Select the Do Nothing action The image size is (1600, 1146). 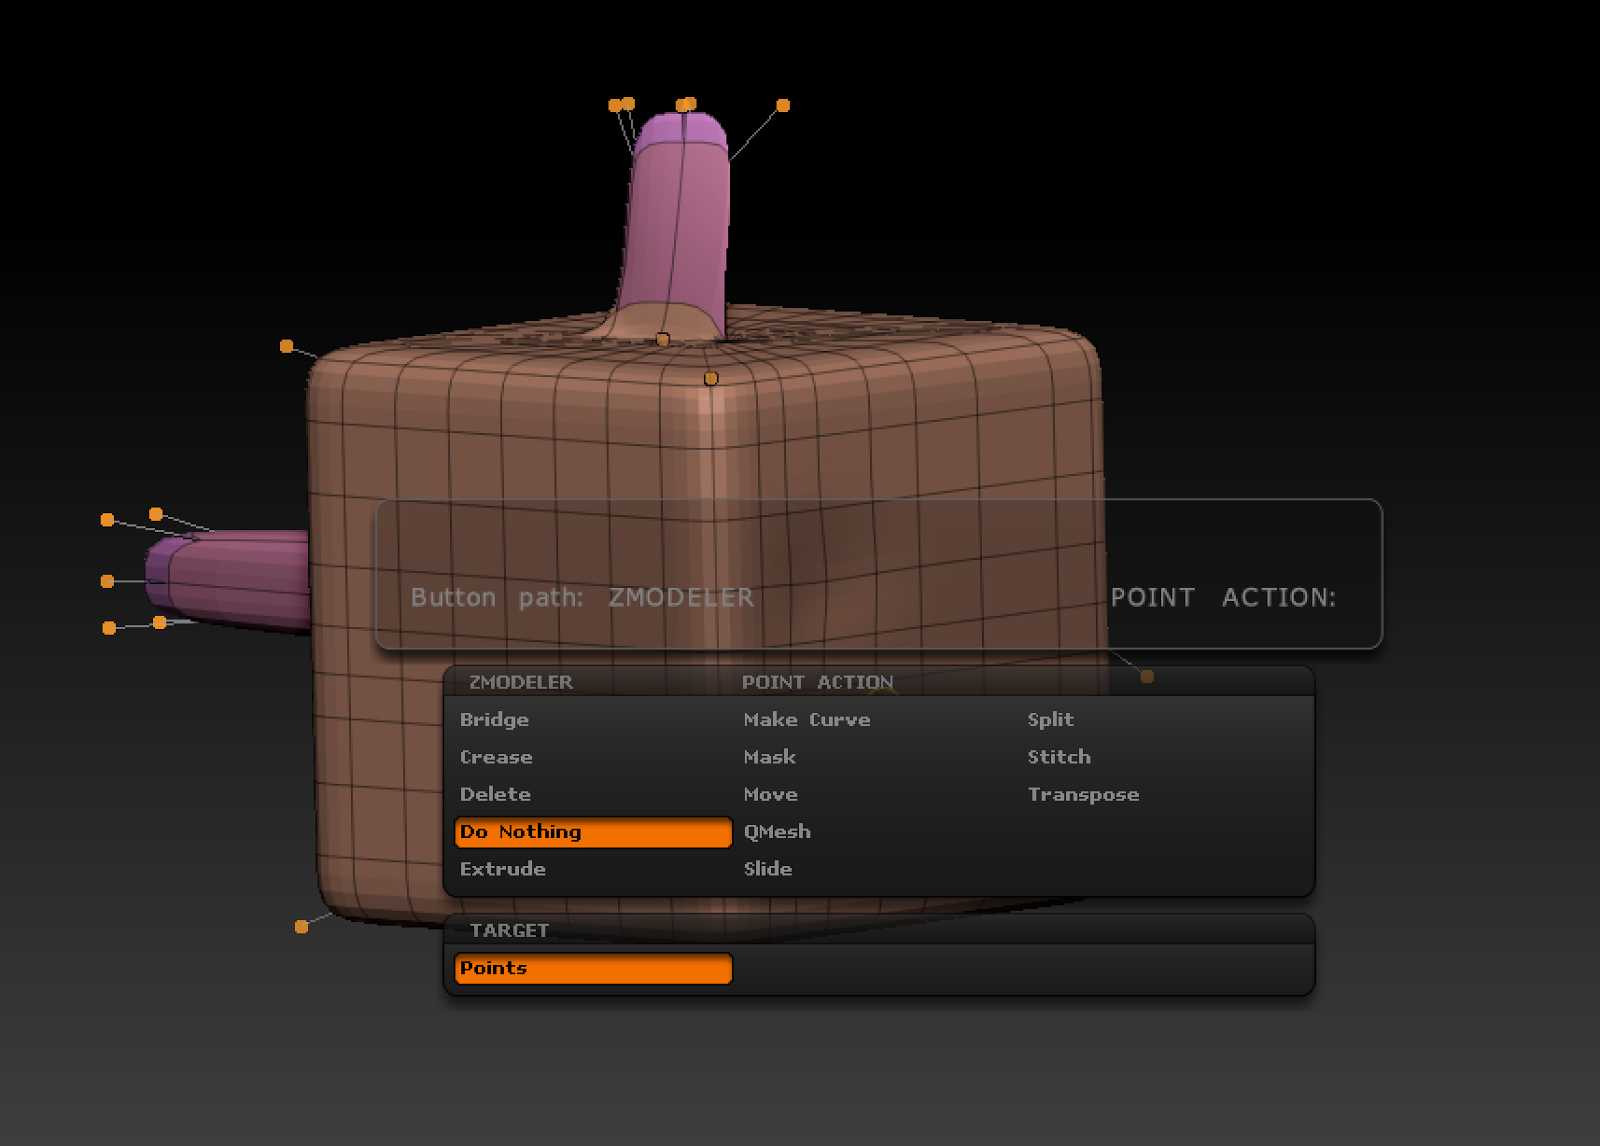[518, 832]
